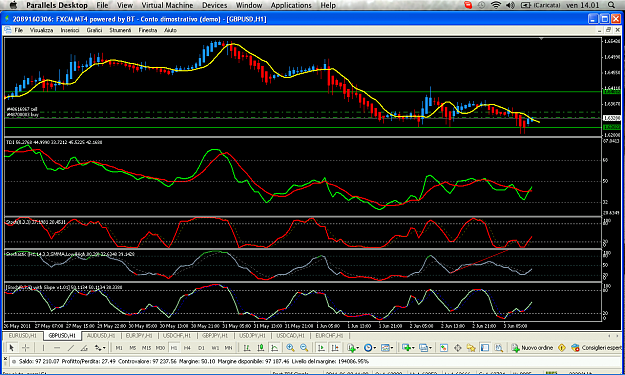
Task: Open Spotlight search magnifier
Action: pos(611,5)
